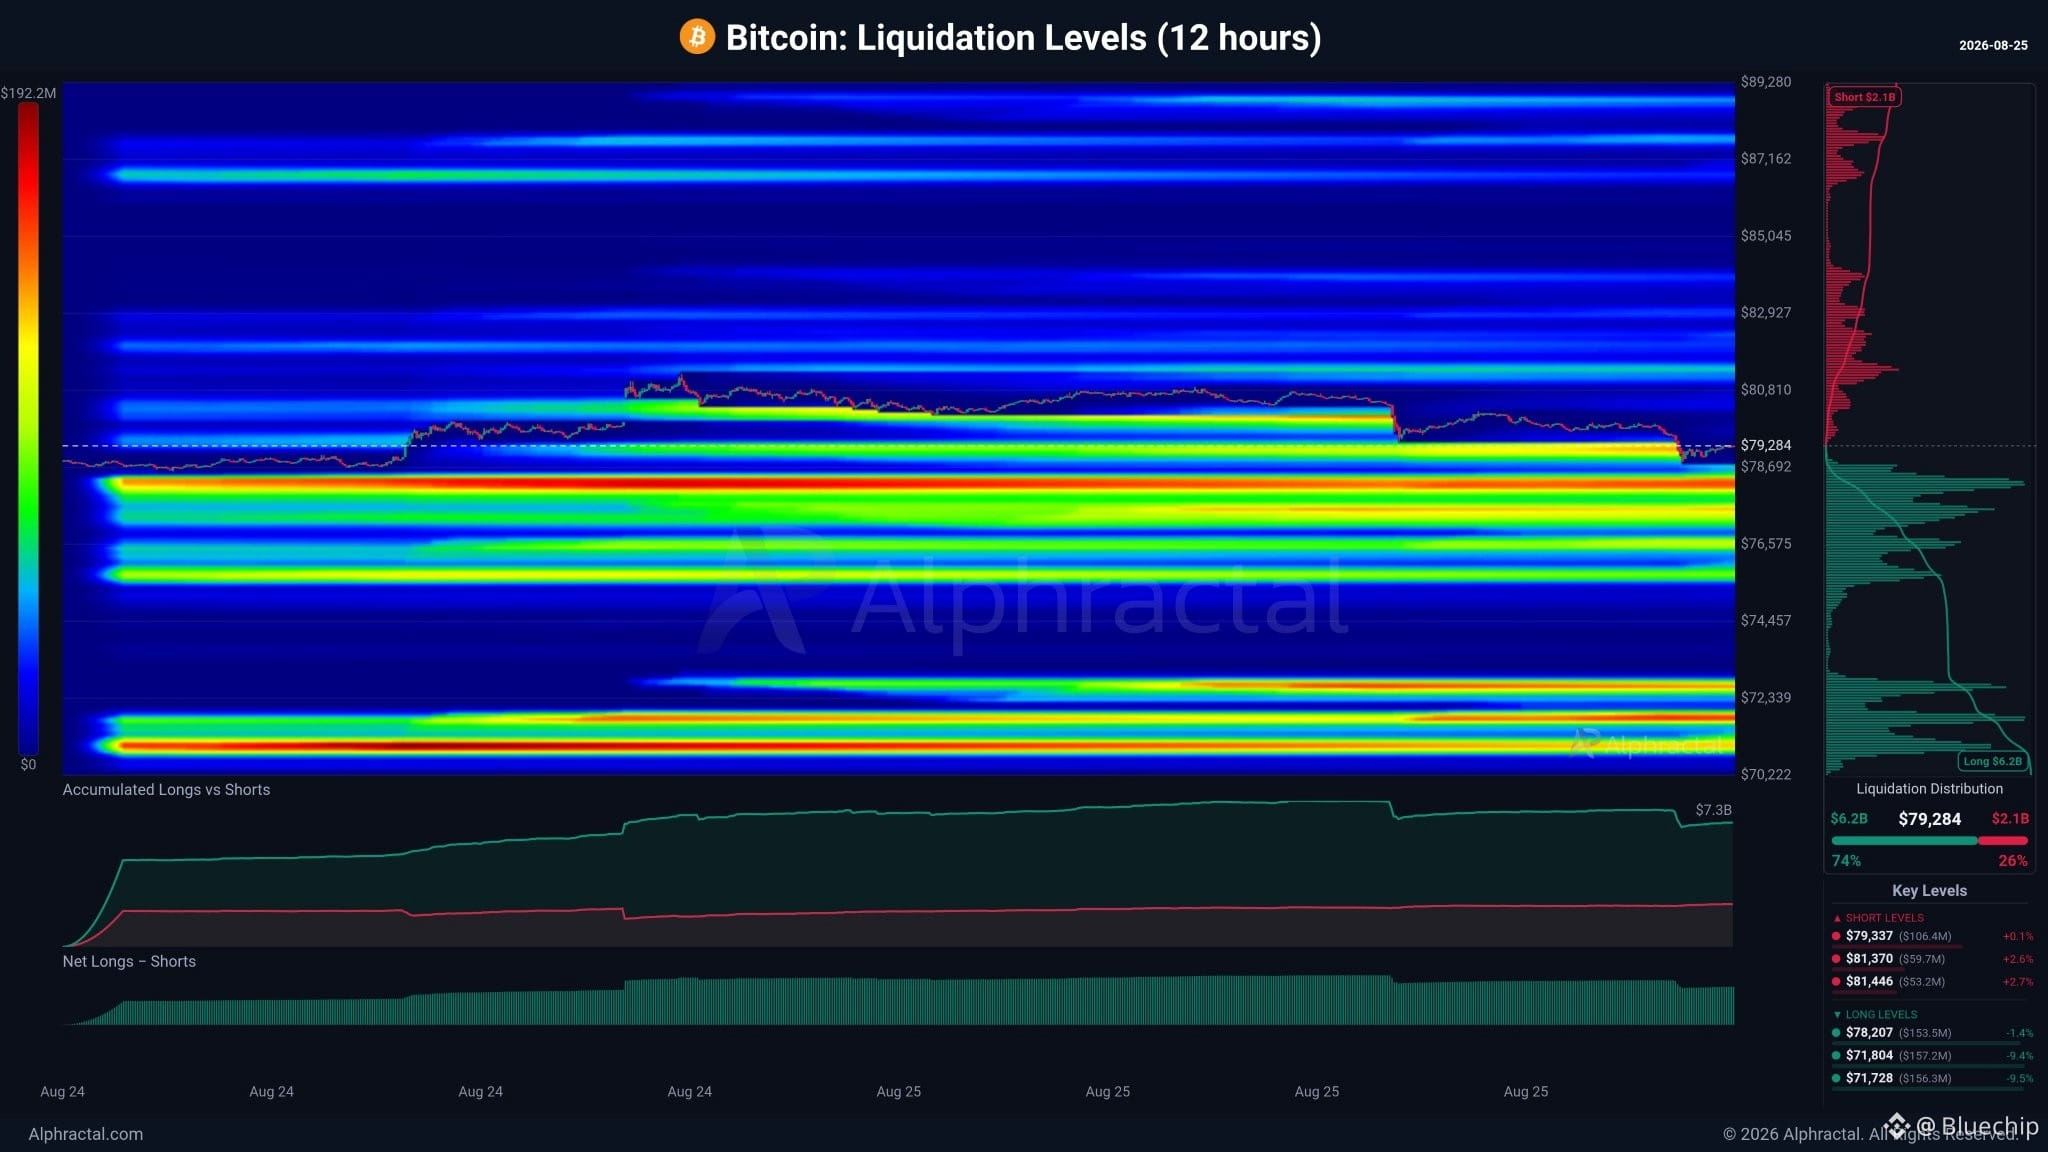Click the $89,280 price axis label
Screen dimensions: 2048x1152
coord(1766,82)
